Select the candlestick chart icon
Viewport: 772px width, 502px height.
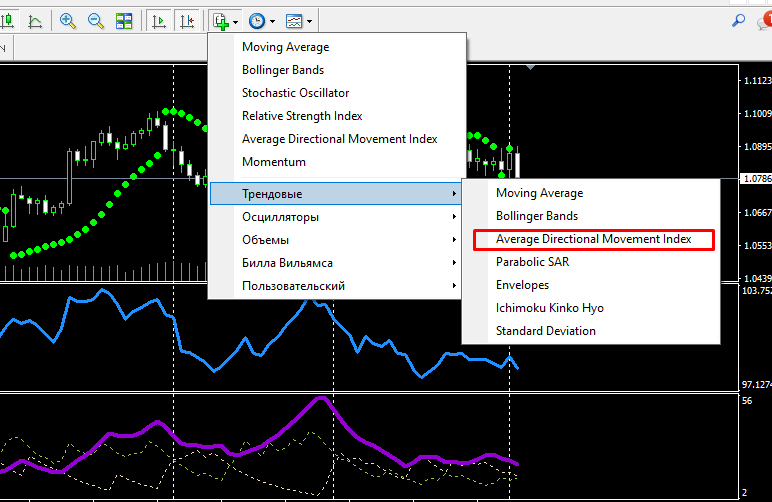click(8, 21)
